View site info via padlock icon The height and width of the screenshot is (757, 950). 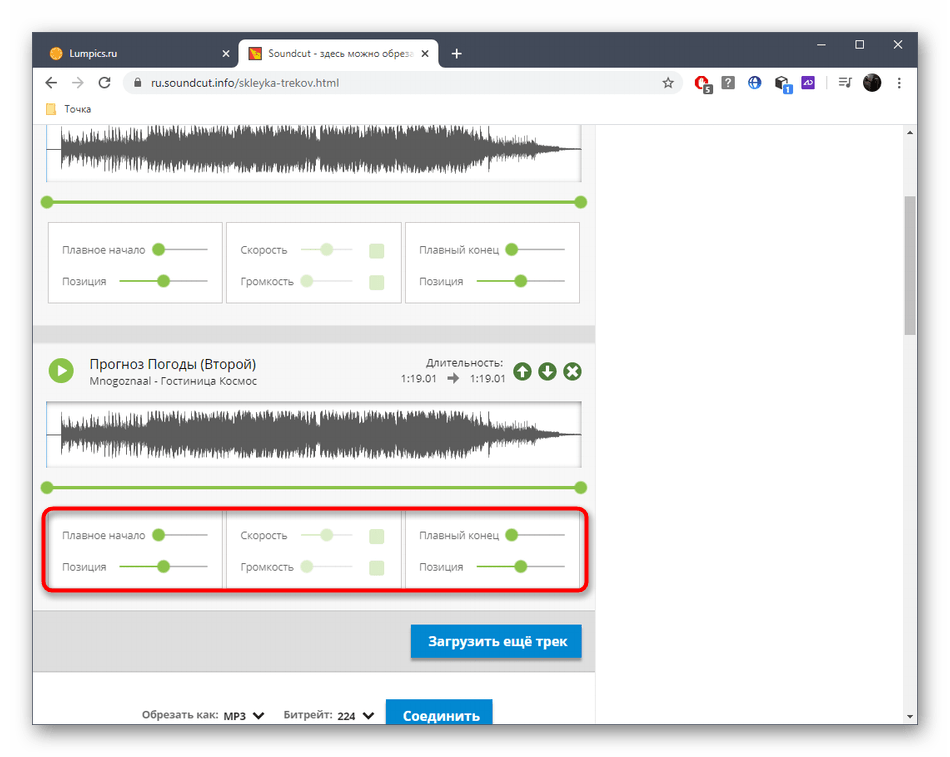137,83
